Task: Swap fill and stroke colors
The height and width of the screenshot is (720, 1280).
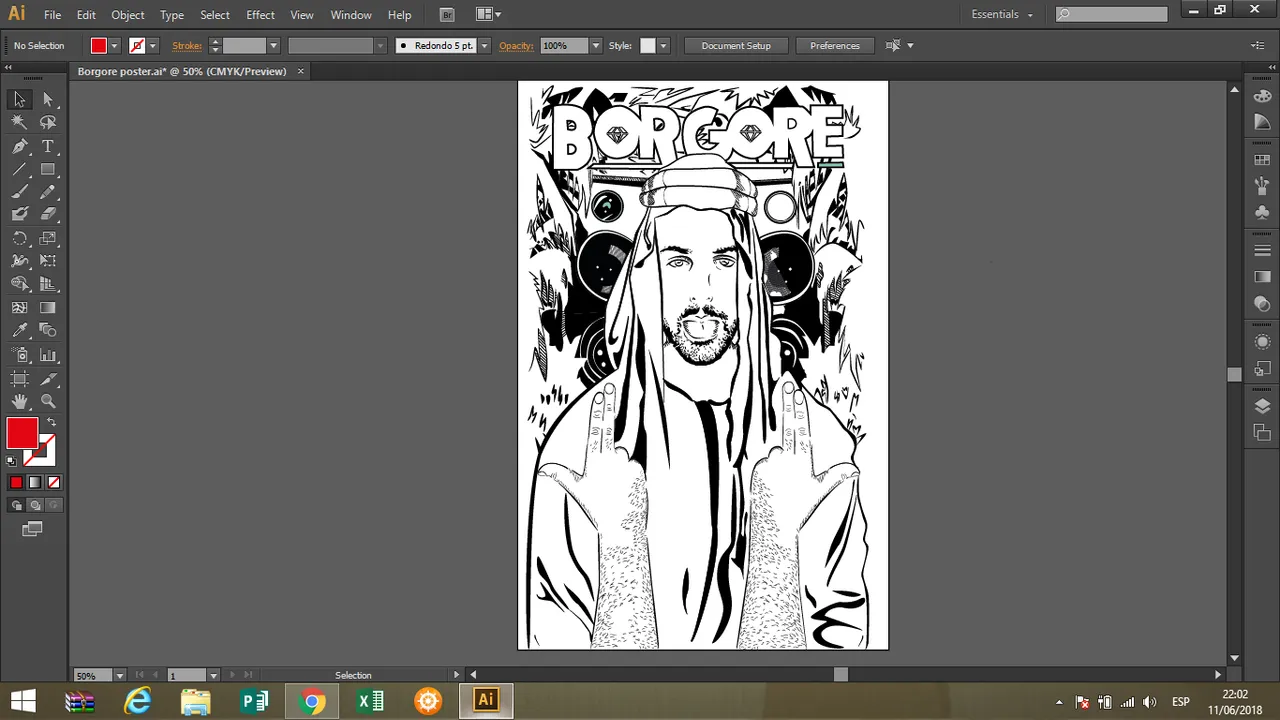Action: pos(51,423)
